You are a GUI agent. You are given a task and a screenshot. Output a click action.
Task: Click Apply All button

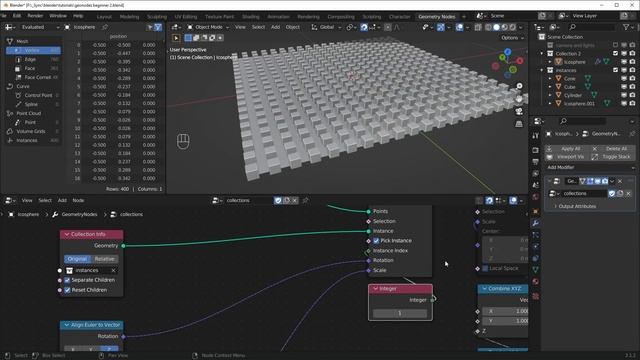(x=567, y=149)
